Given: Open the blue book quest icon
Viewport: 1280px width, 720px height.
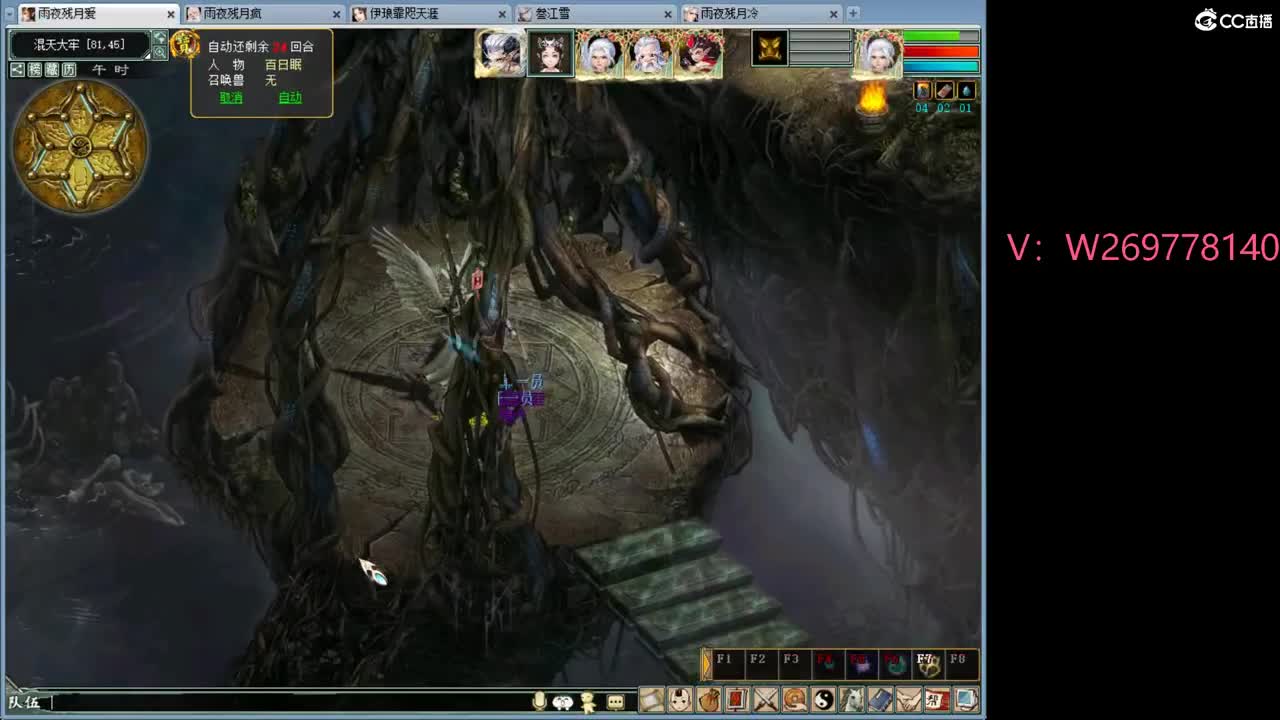Looking at the screenshot, I should coord(880,699).
